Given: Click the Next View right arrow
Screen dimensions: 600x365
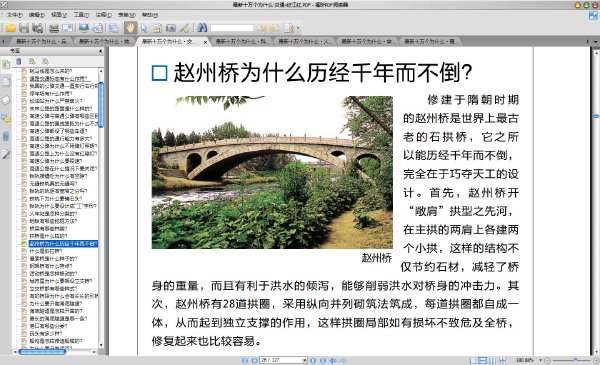Looking at the screenshot, I should tap(343, 360).
